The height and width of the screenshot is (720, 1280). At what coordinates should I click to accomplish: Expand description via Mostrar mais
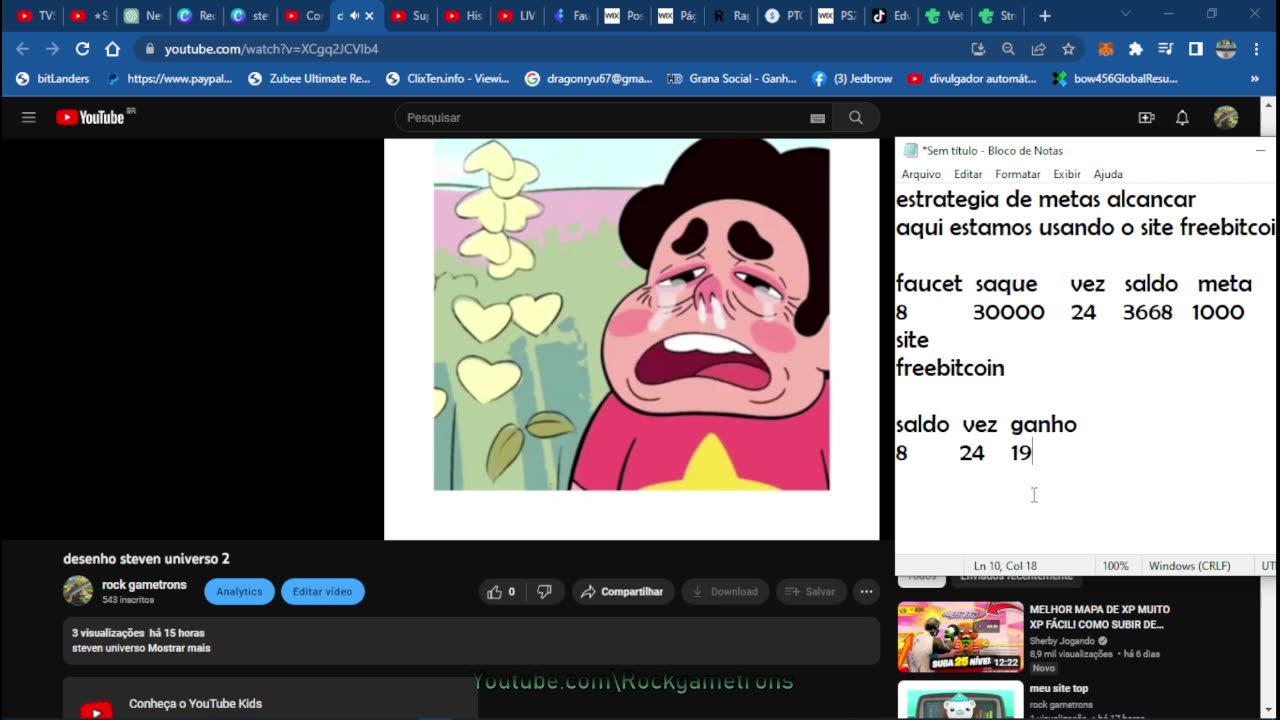click(x=179, y=648)
